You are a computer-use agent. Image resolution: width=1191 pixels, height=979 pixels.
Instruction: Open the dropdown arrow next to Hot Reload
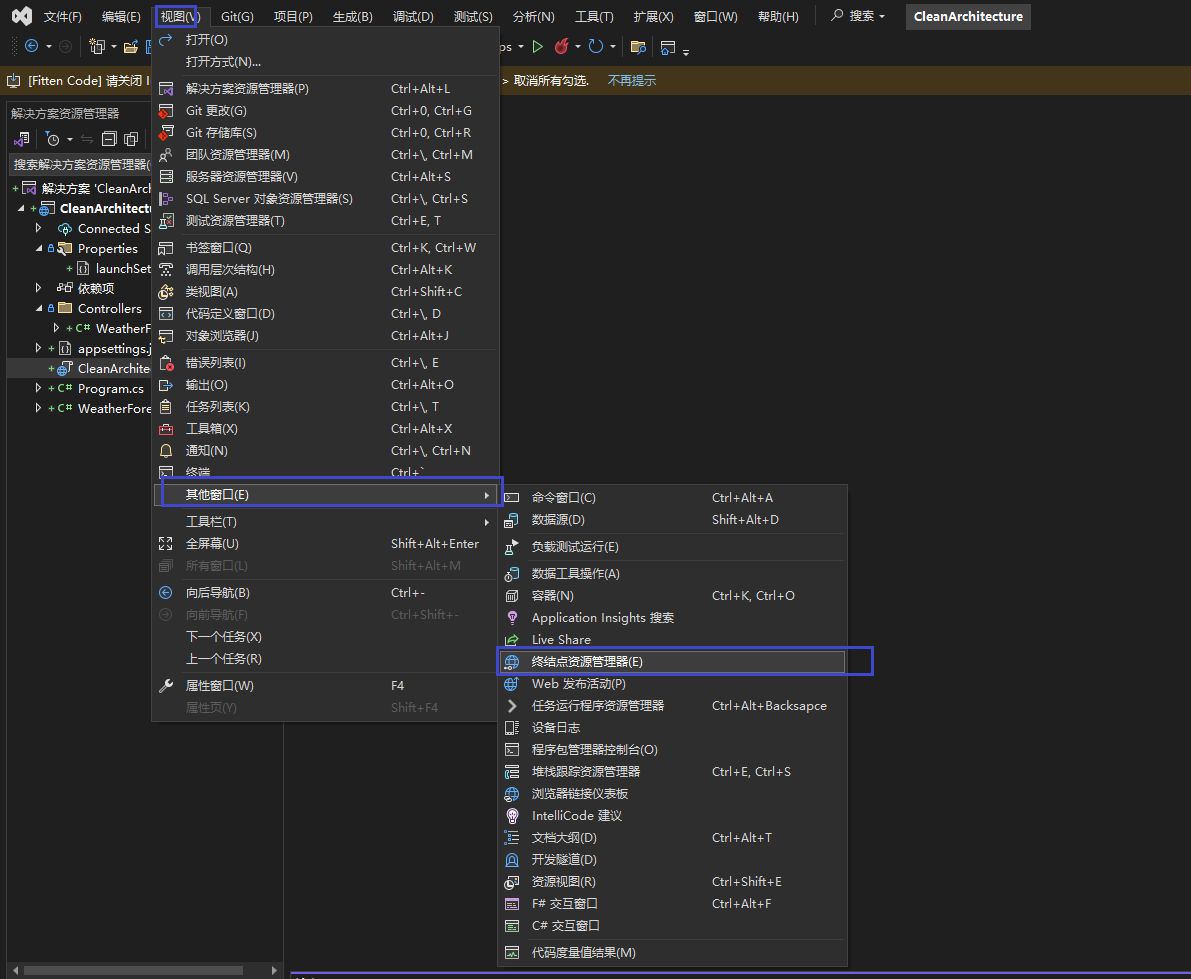point(578,47)
